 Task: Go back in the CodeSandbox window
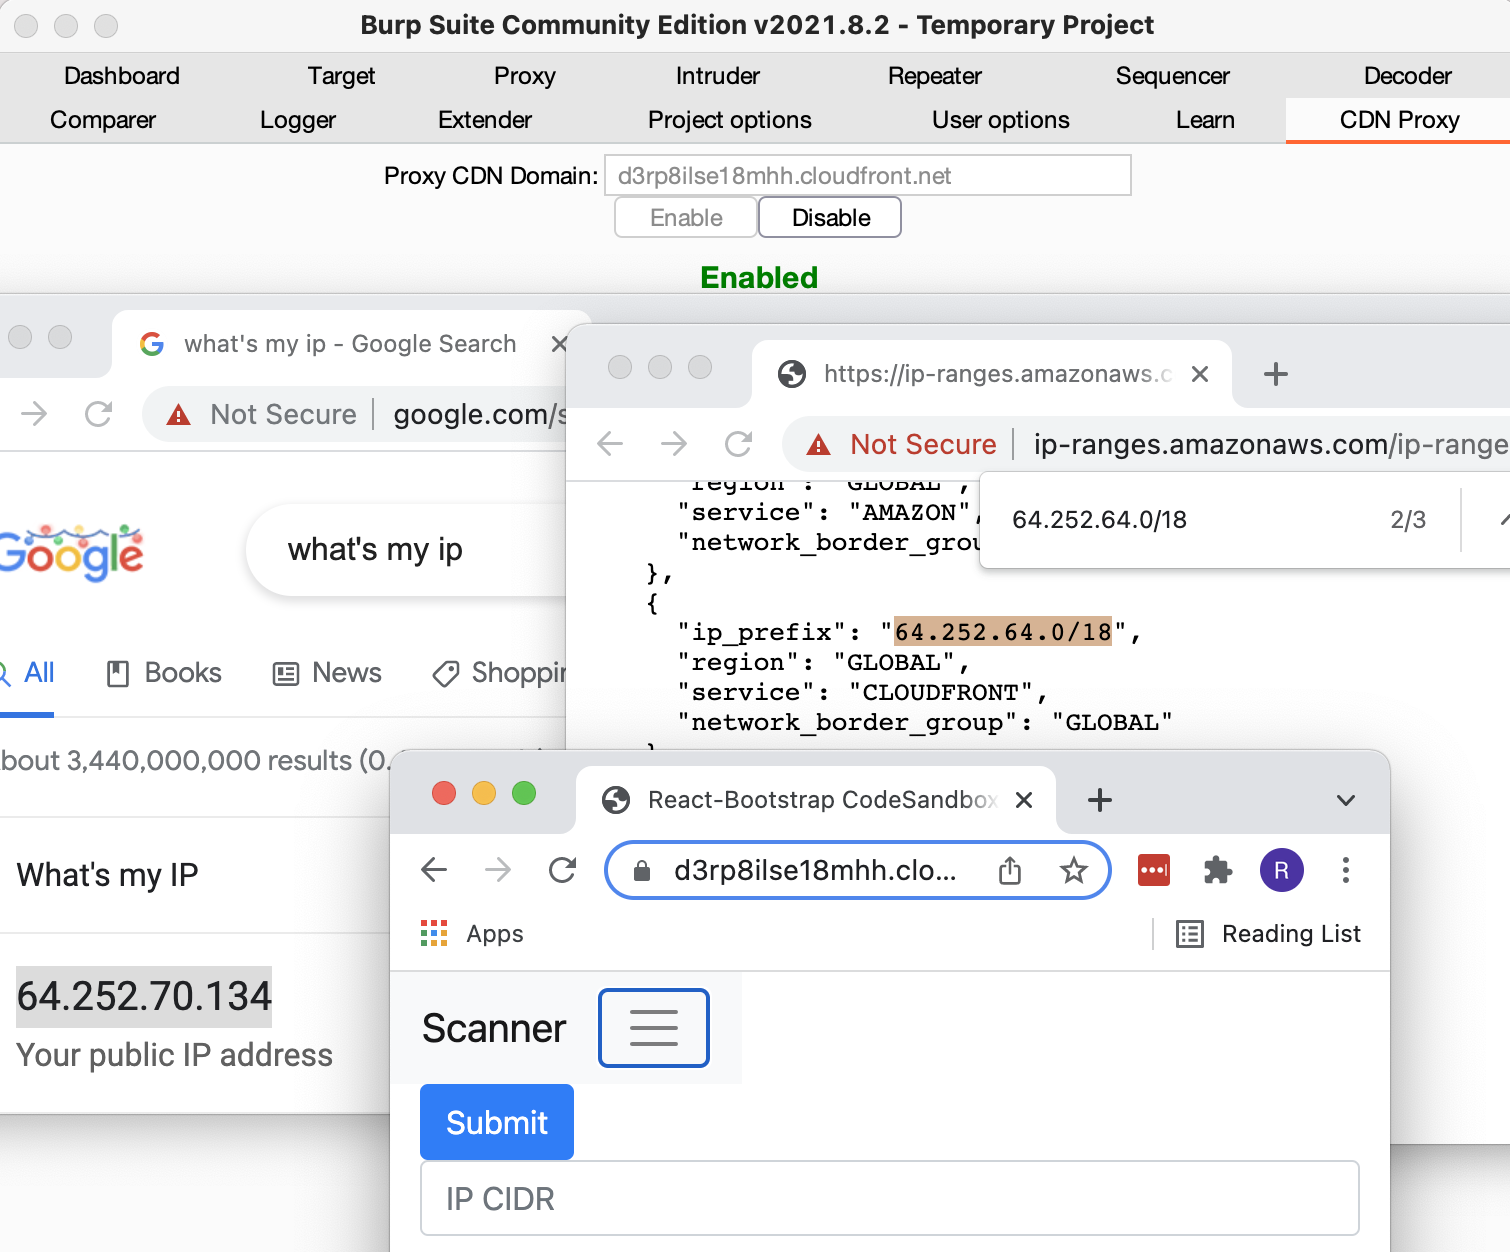pos(434,870)
